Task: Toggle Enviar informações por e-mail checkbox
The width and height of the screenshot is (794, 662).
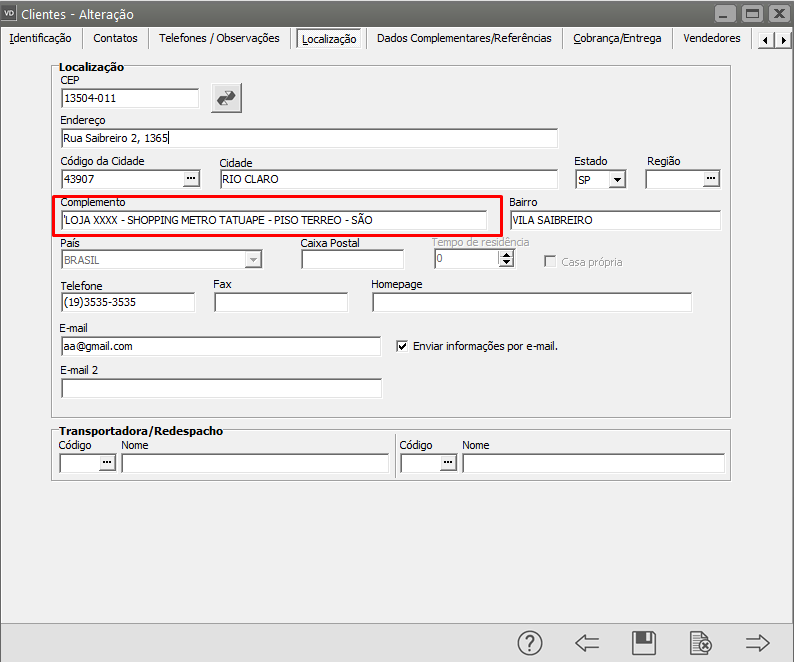Action: [403, 346]
